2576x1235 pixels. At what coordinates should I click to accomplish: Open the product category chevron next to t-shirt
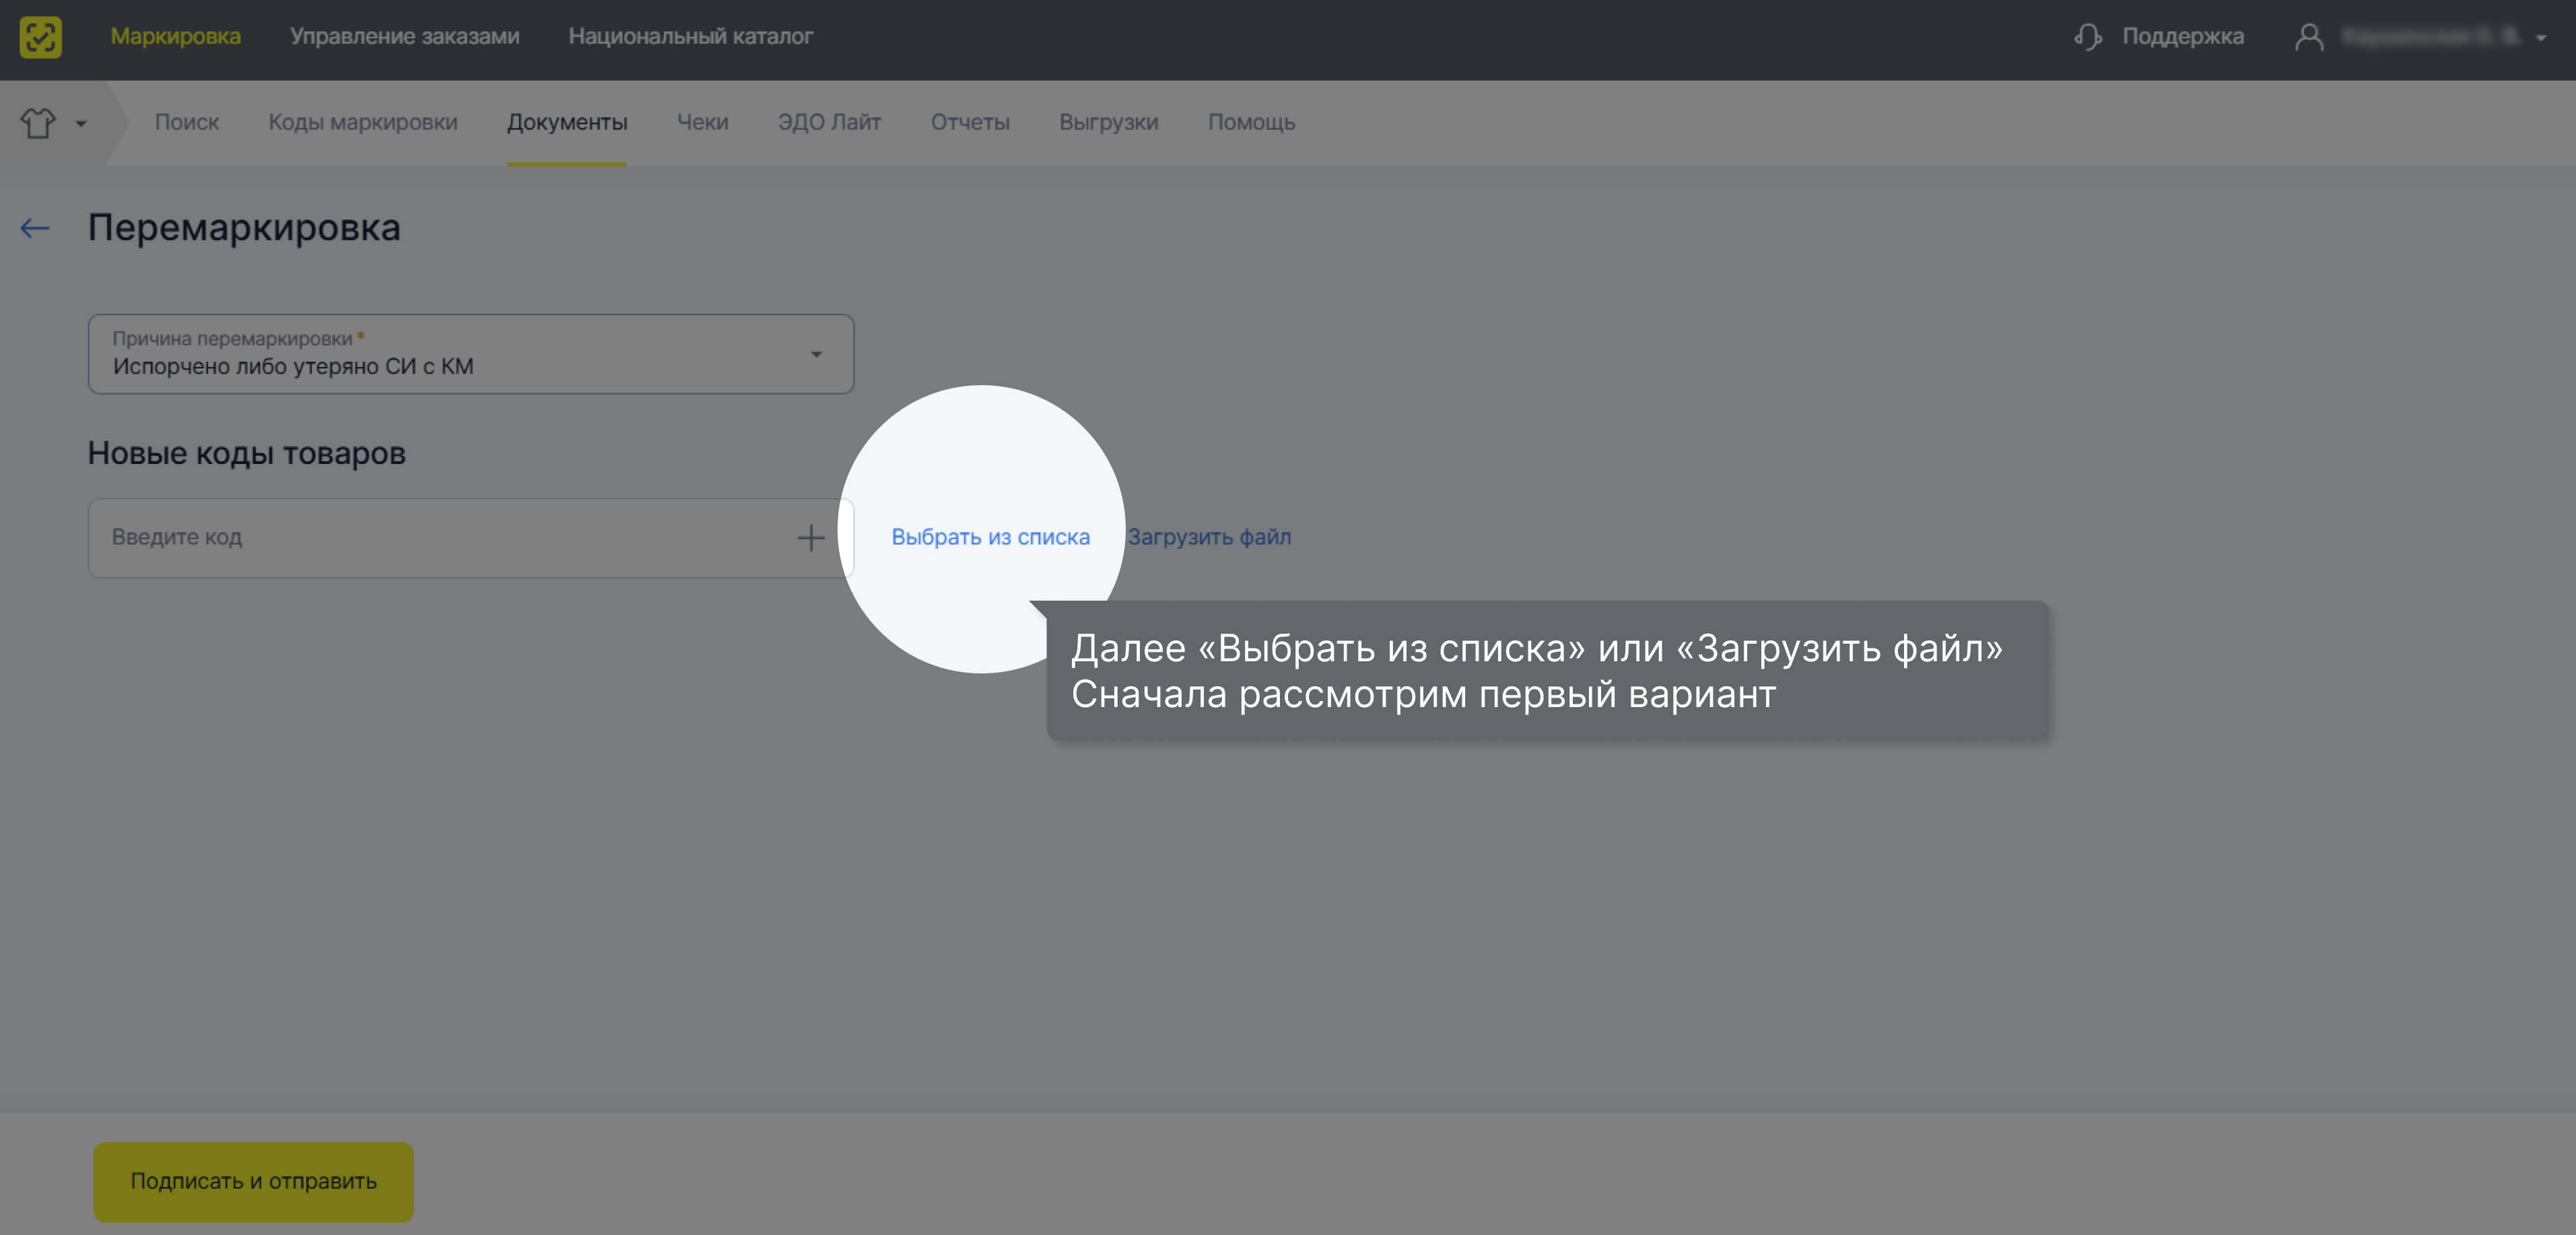pos(80,124)
